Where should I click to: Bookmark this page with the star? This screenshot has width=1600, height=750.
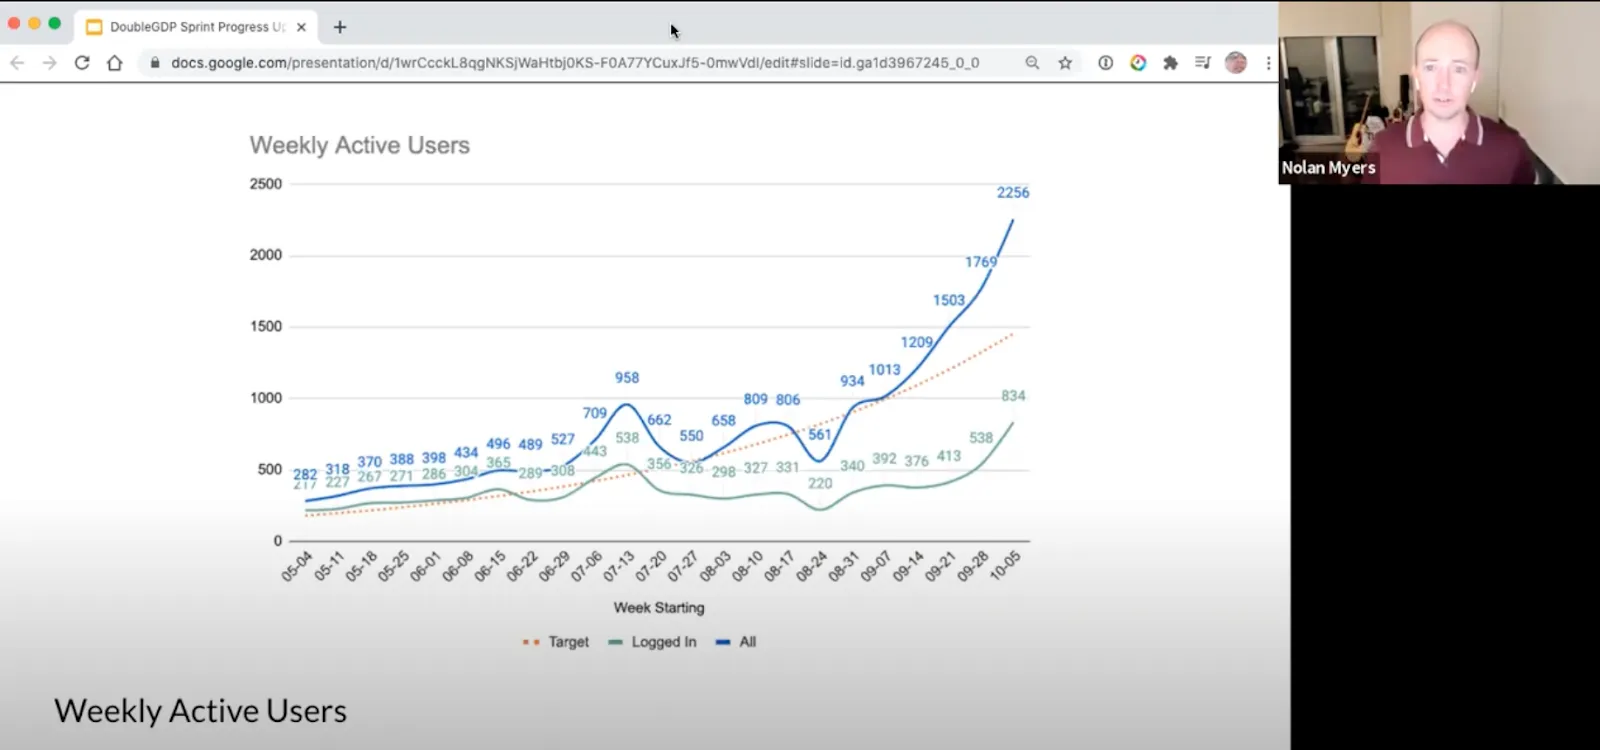tap(1065, 63)
